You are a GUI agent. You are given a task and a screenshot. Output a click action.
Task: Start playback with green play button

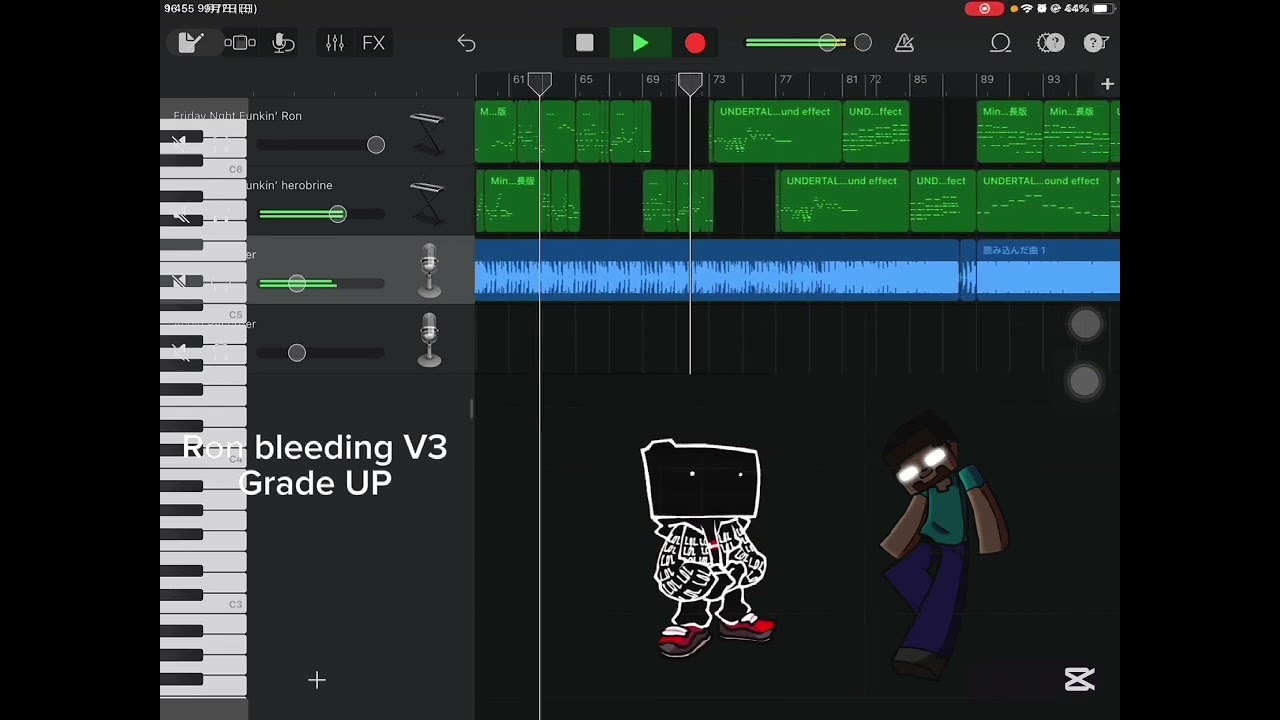click(640, 43)
